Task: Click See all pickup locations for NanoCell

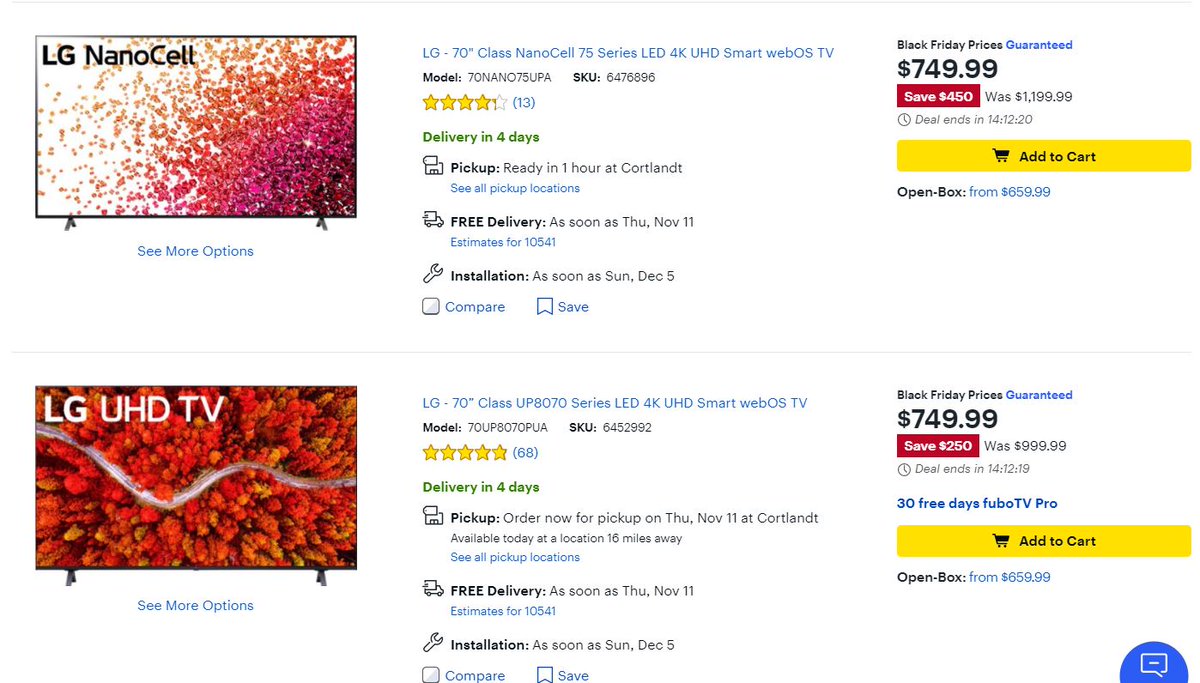Action: pos(514,188)
